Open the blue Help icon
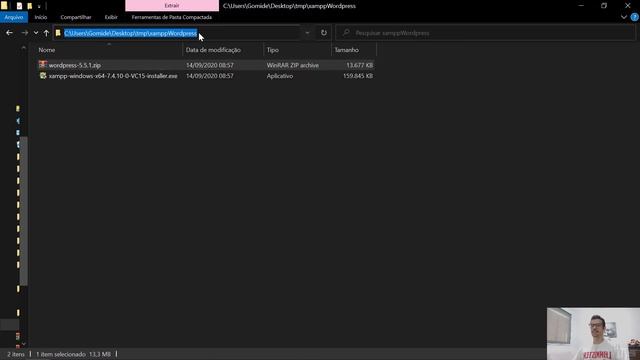Viewport: 640px width, 360px height. 635,17
